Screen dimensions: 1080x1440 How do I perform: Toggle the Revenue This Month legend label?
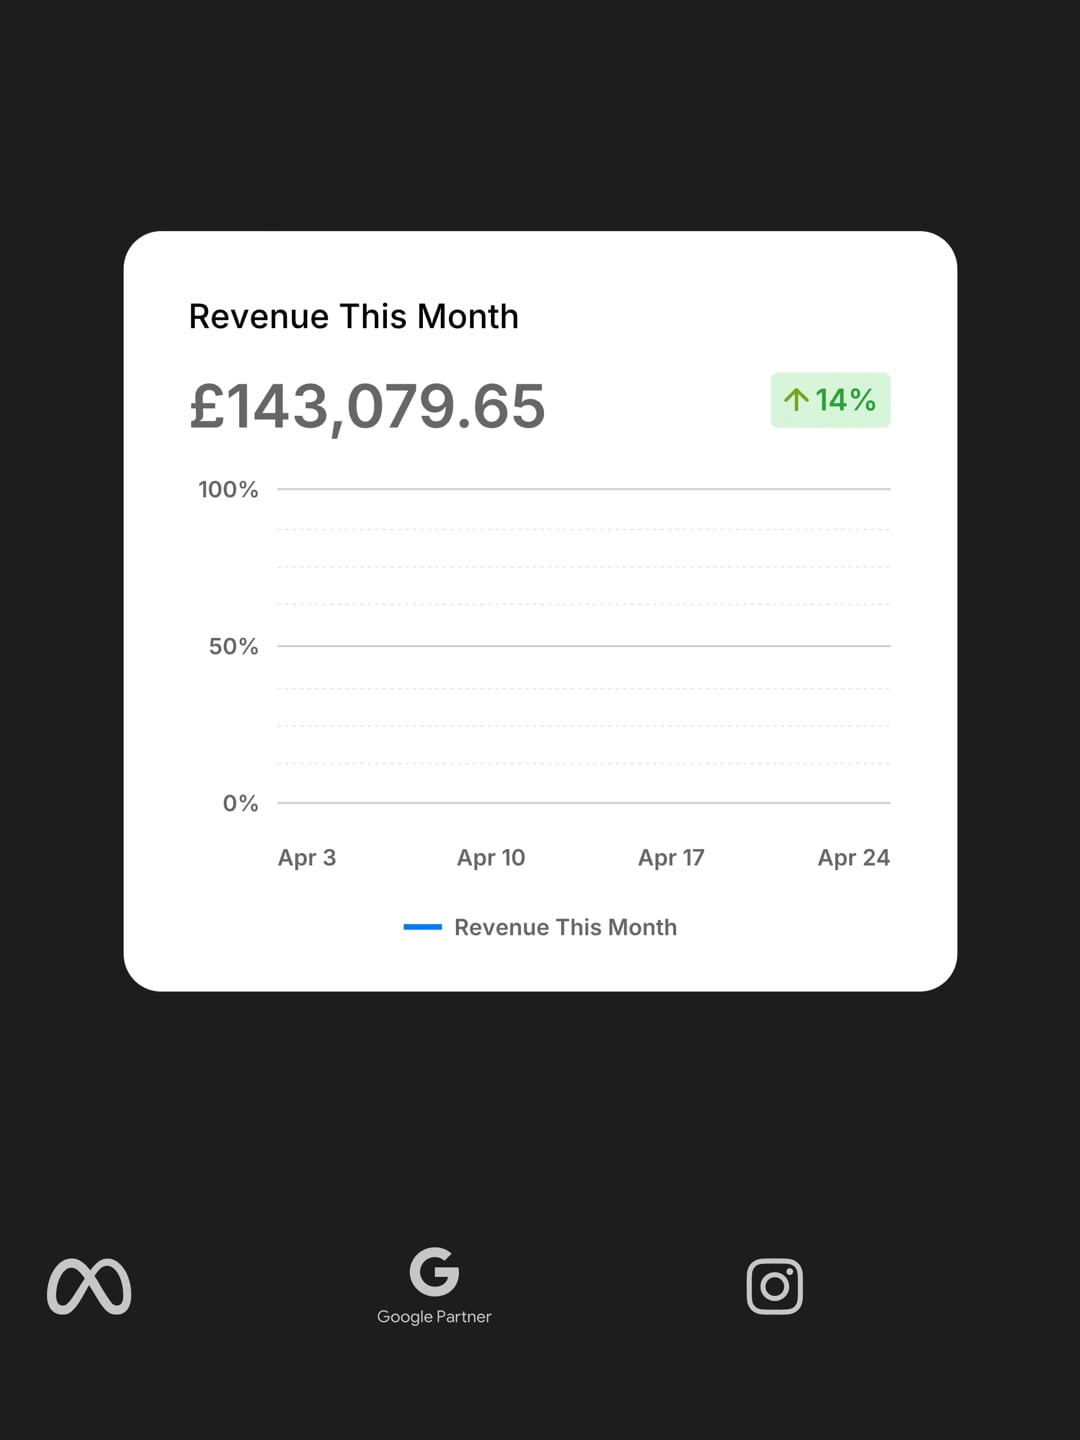(x=565, y=927)
